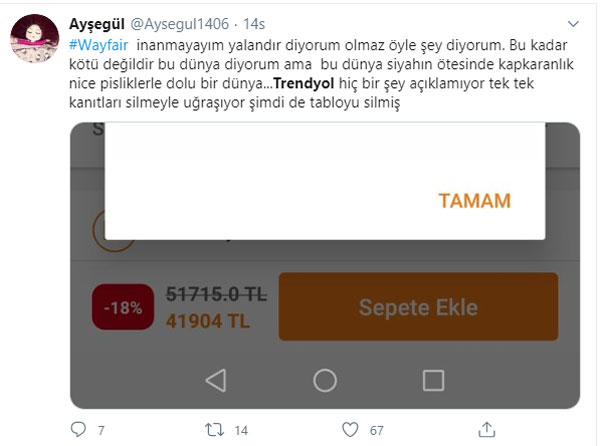Open Ayşegül's profile avatar

tap(34, 38)
